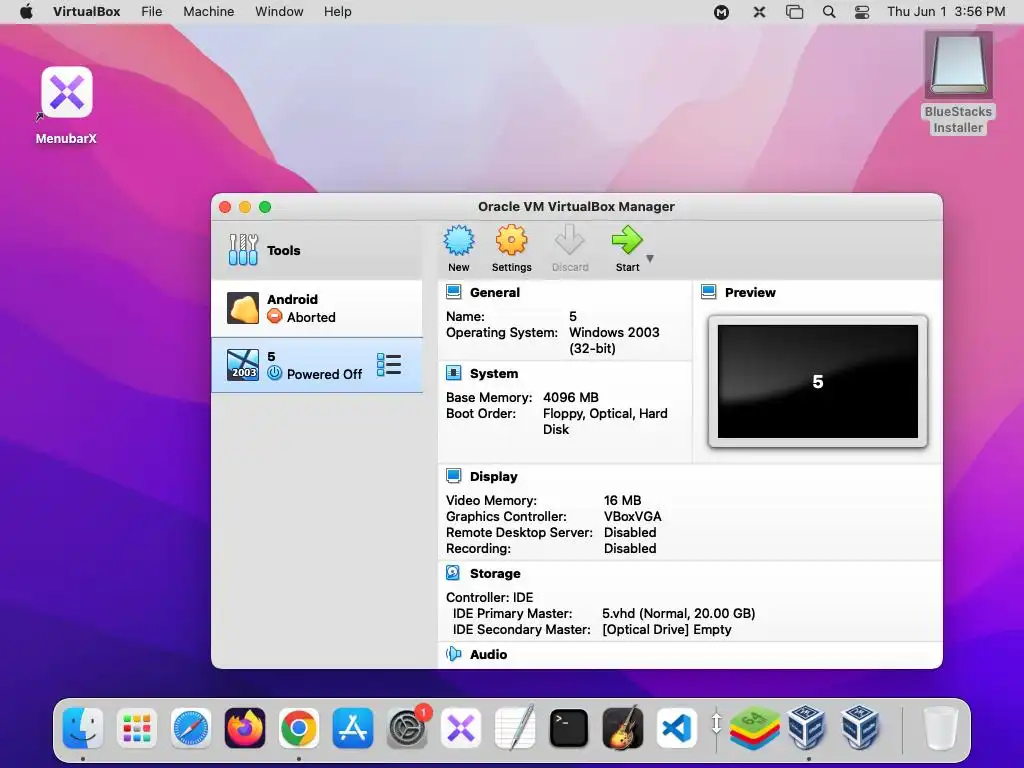Click the Boot Order Floppy, Optical value
Viewport: 1024px width, 768px height.
pos(605,421)
